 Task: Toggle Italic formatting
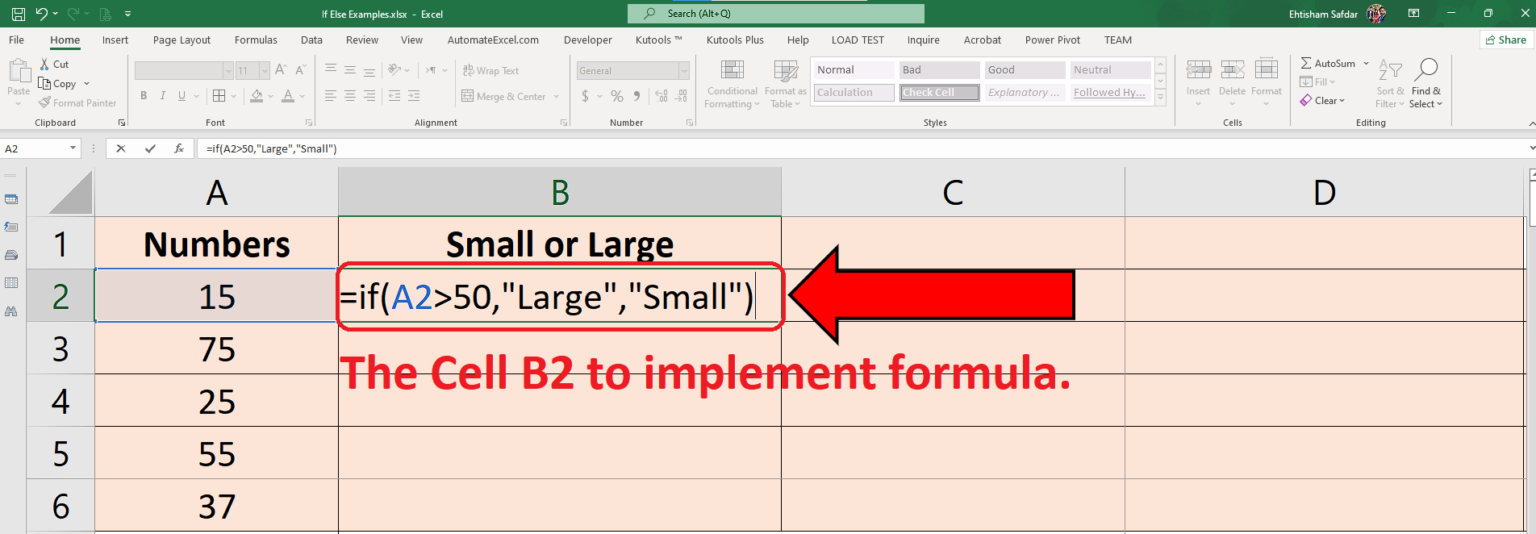point(162,96)
